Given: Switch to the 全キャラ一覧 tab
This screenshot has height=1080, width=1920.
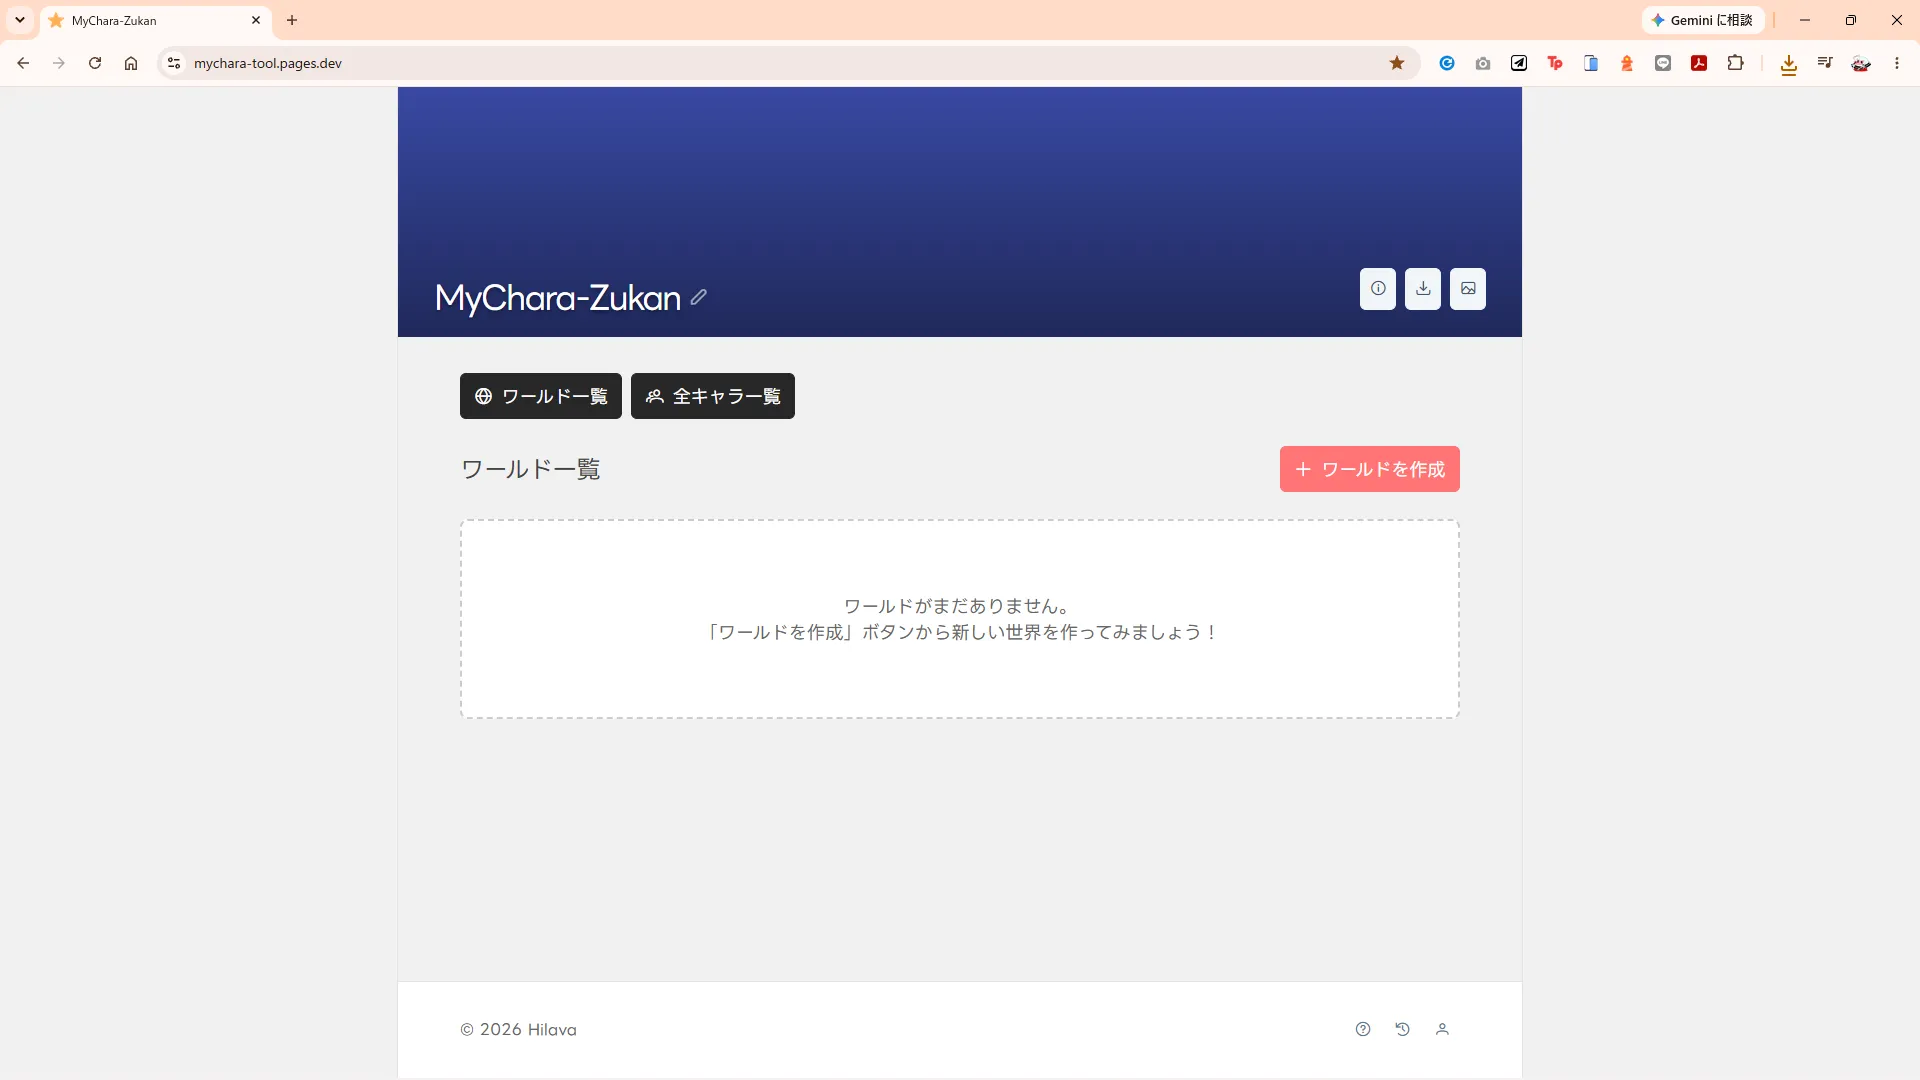Looking at the screenshot, I should tap(713, 396).
